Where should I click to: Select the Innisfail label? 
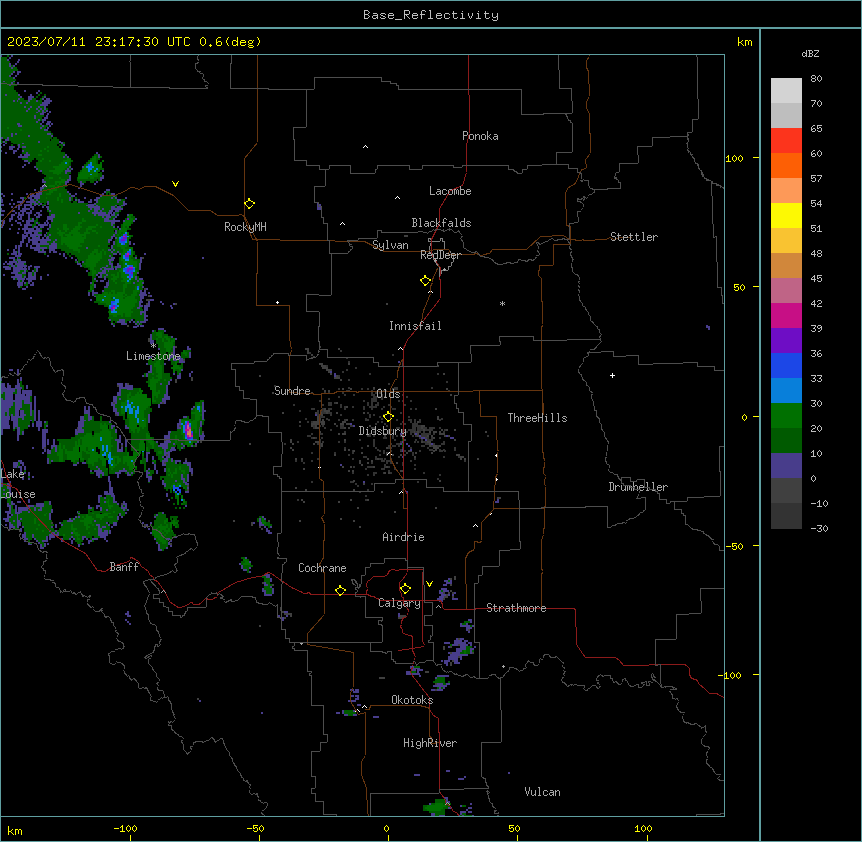tap(415, 326)
